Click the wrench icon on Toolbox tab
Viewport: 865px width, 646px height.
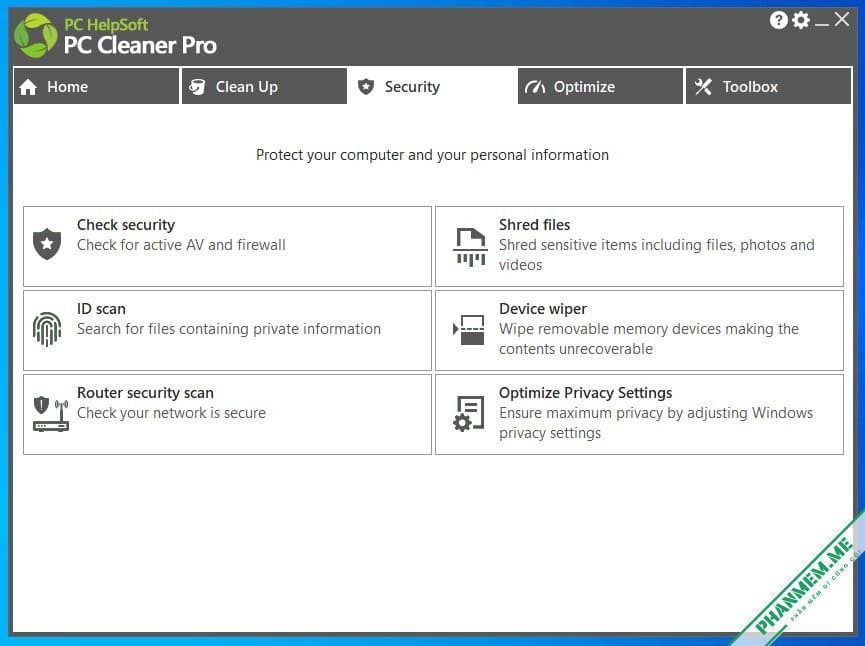(x=703, y=87)
